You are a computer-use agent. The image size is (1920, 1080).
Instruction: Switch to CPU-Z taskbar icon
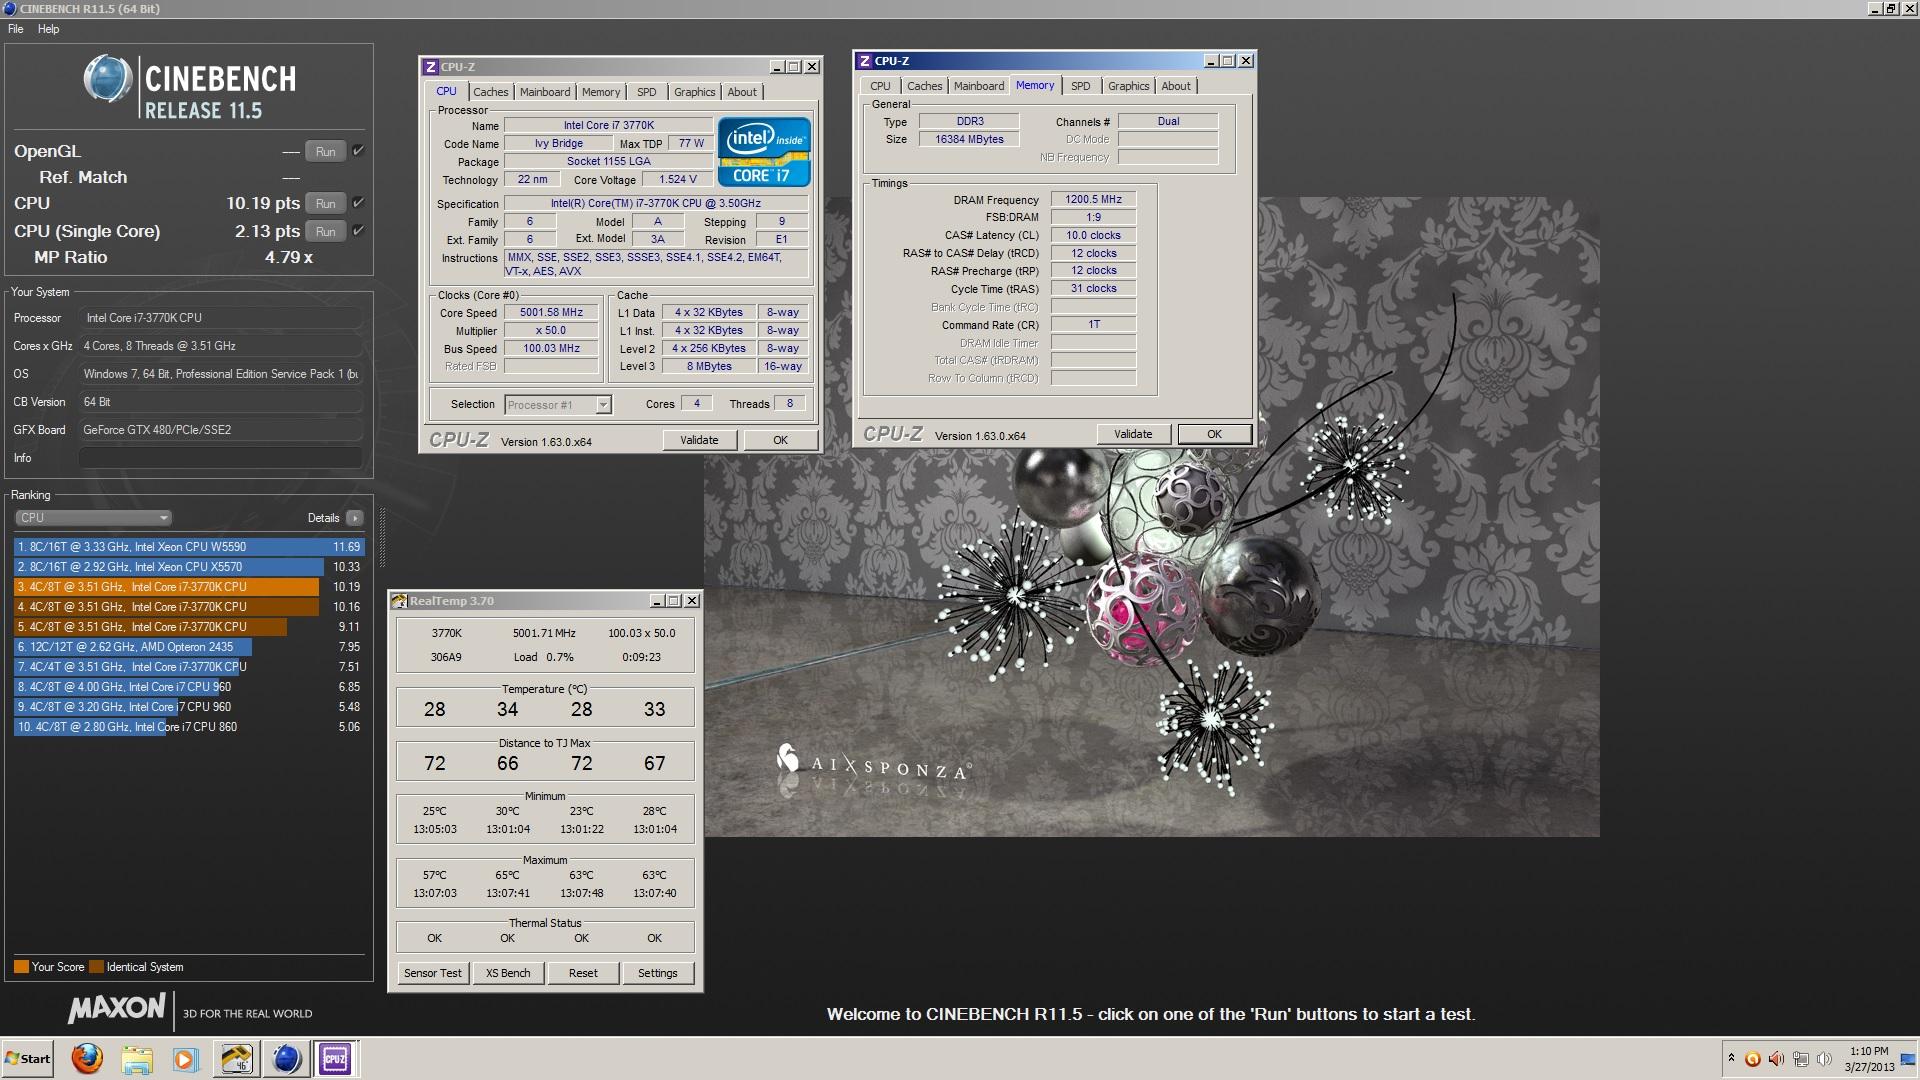pyautogui.click(x=336, y=1058)
